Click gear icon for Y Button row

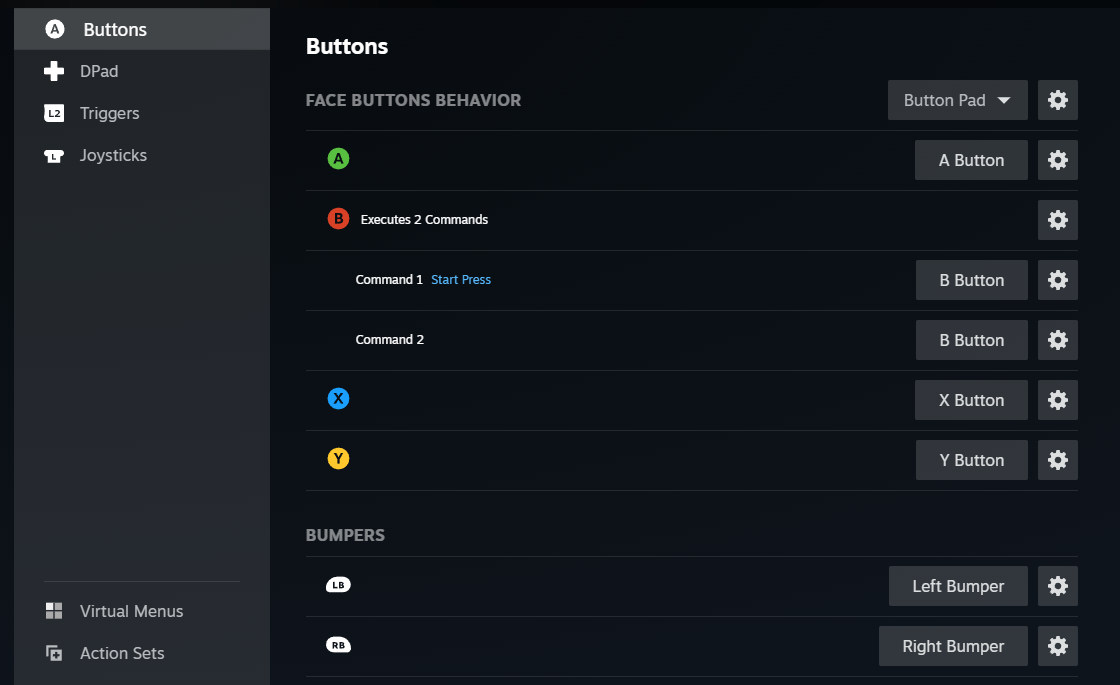pyautogui.click(x=1058, y=460)
